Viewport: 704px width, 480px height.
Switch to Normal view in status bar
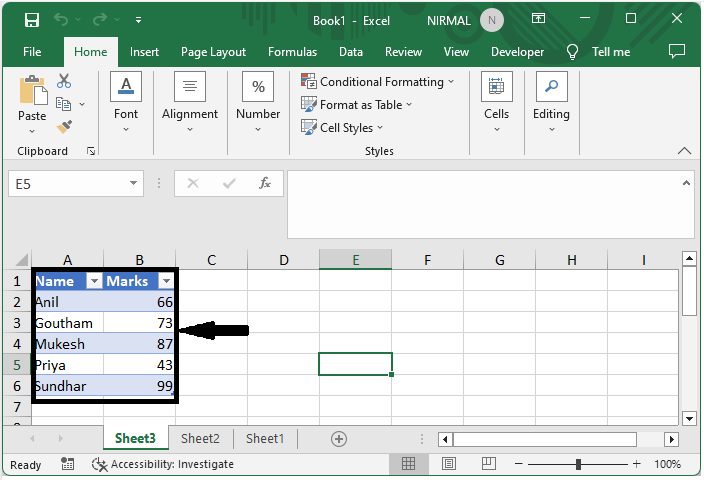pyautogui.click(x=408, y=464)
